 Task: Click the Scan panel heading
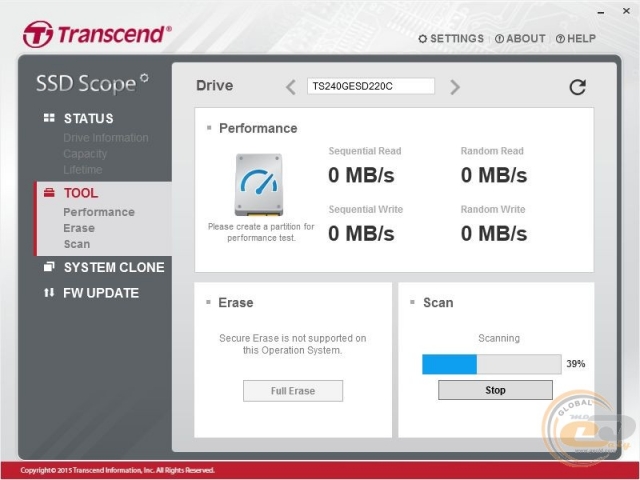[438, 303]
